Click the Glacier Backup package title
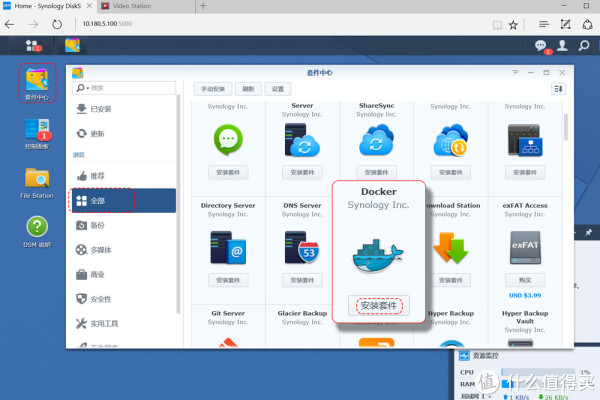The width and height of the screenshot is (600, 400). 302,313
